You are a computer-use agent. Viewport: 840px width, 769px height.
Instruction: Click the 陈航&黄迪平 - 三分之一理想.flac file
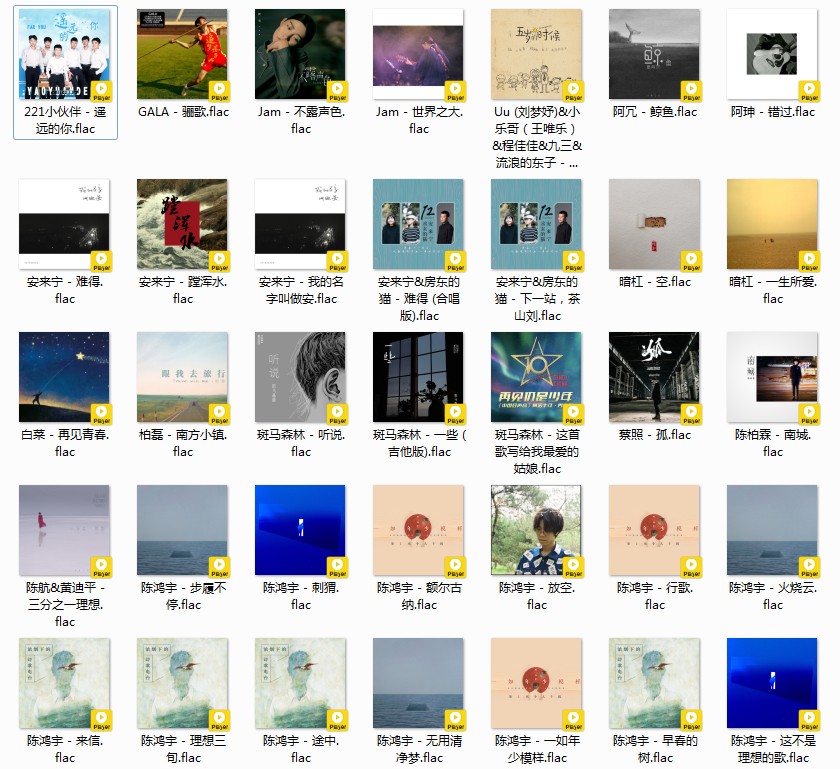pyautogui.click(x=65, y=530)
